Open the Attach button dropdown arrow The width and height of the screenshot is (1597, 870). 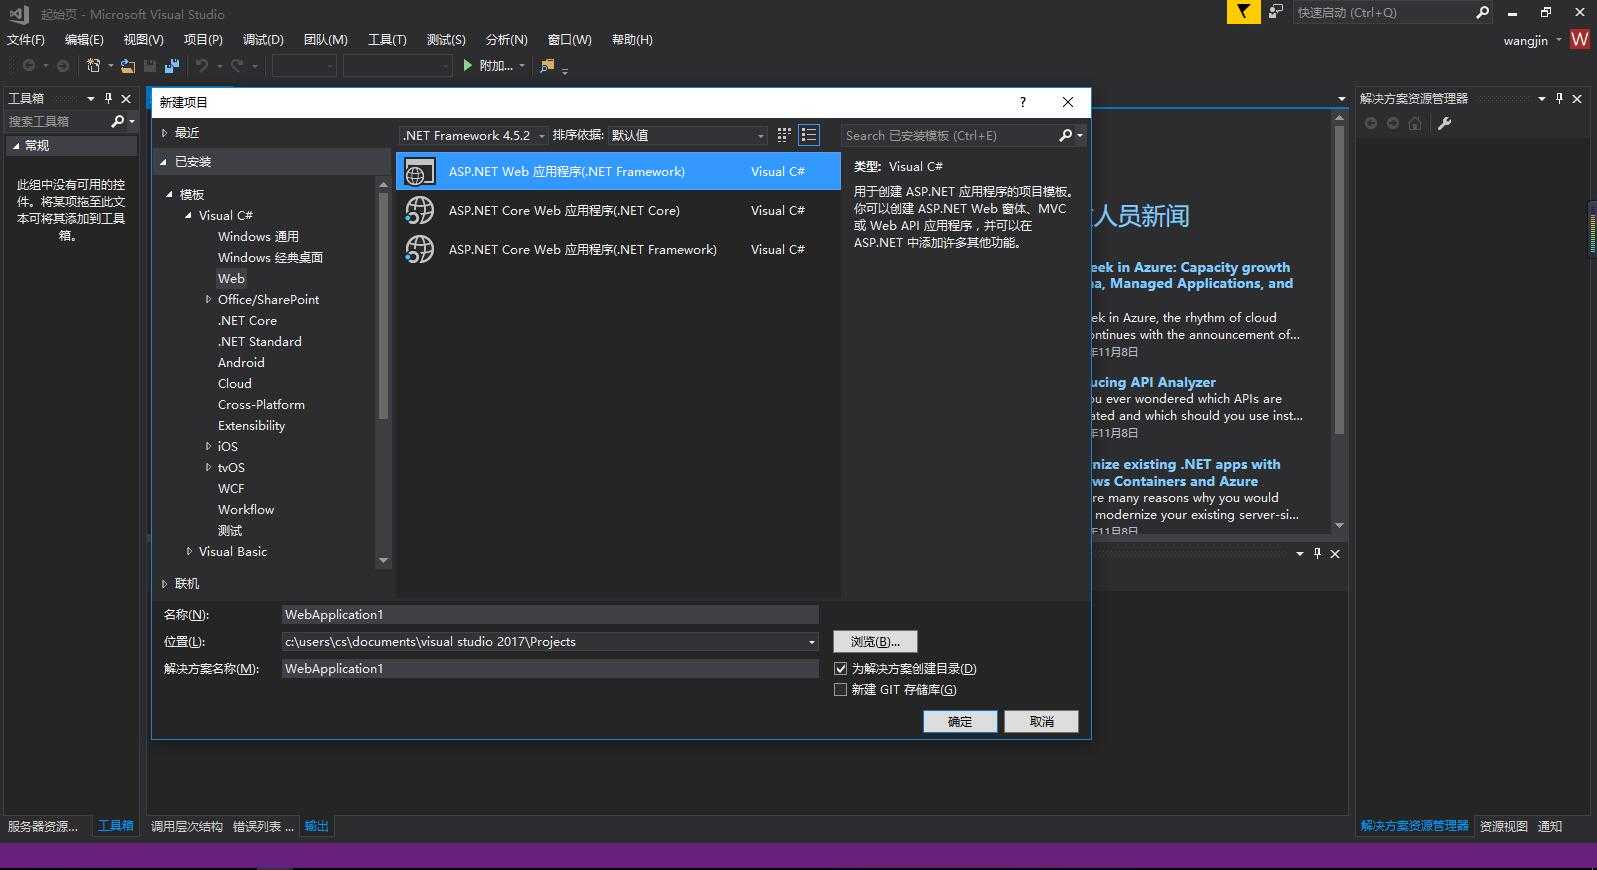521,66
